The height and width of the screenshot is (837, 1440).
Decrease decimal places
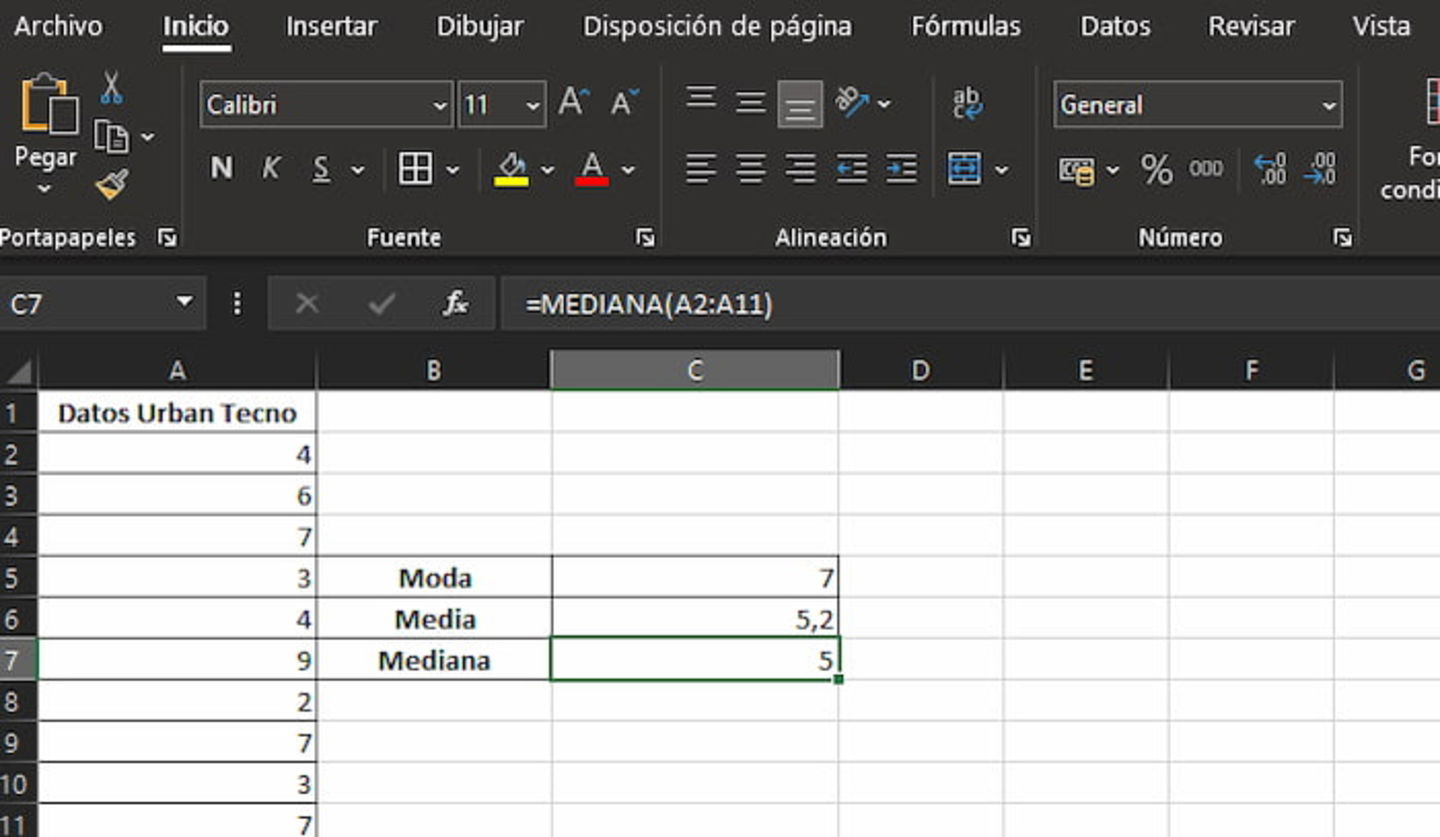(x=1320, y=169)
